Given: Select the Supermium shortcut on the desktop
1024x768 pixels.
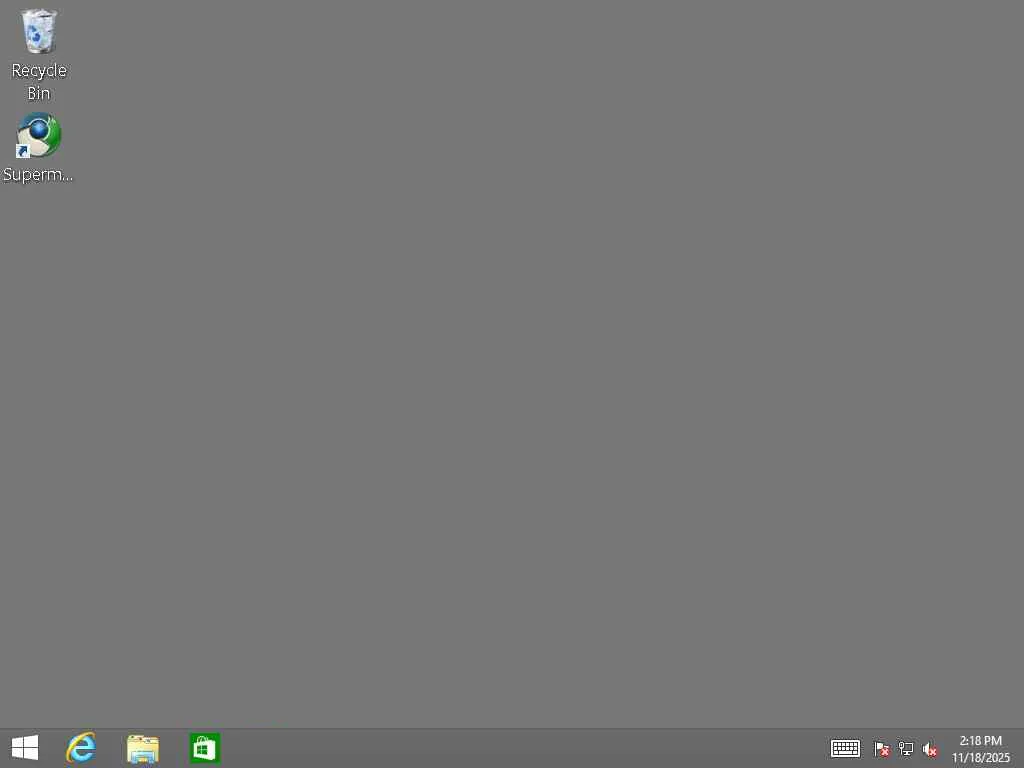Looking at the screenshot, I should pyautogui.click(x=39, y=148).
